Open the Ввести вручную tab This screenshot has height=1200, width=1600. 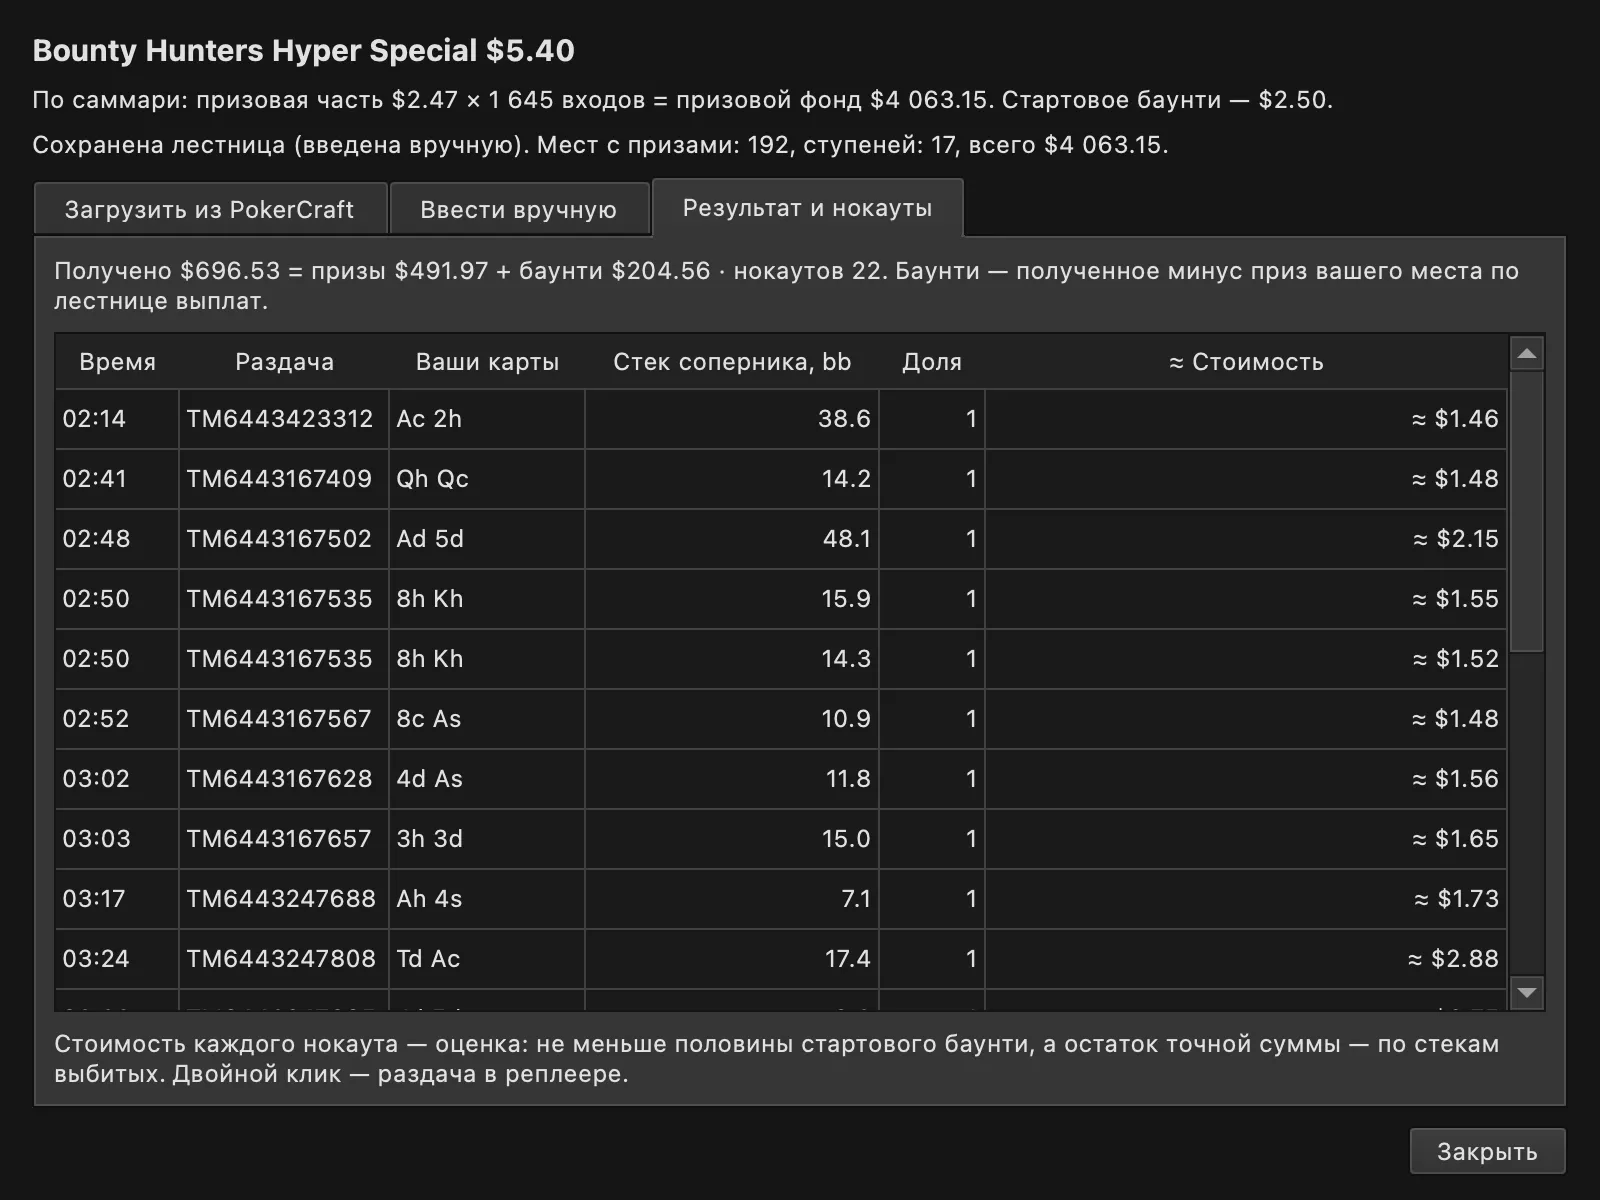(519, 209)
